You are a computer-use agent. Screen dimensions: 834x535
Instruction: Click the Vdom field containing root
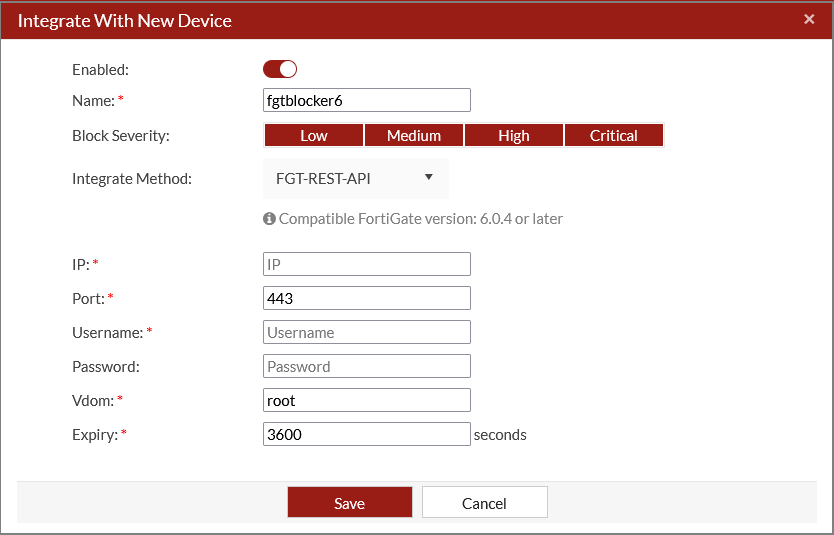pyautogui.click(x=366, y=400)
